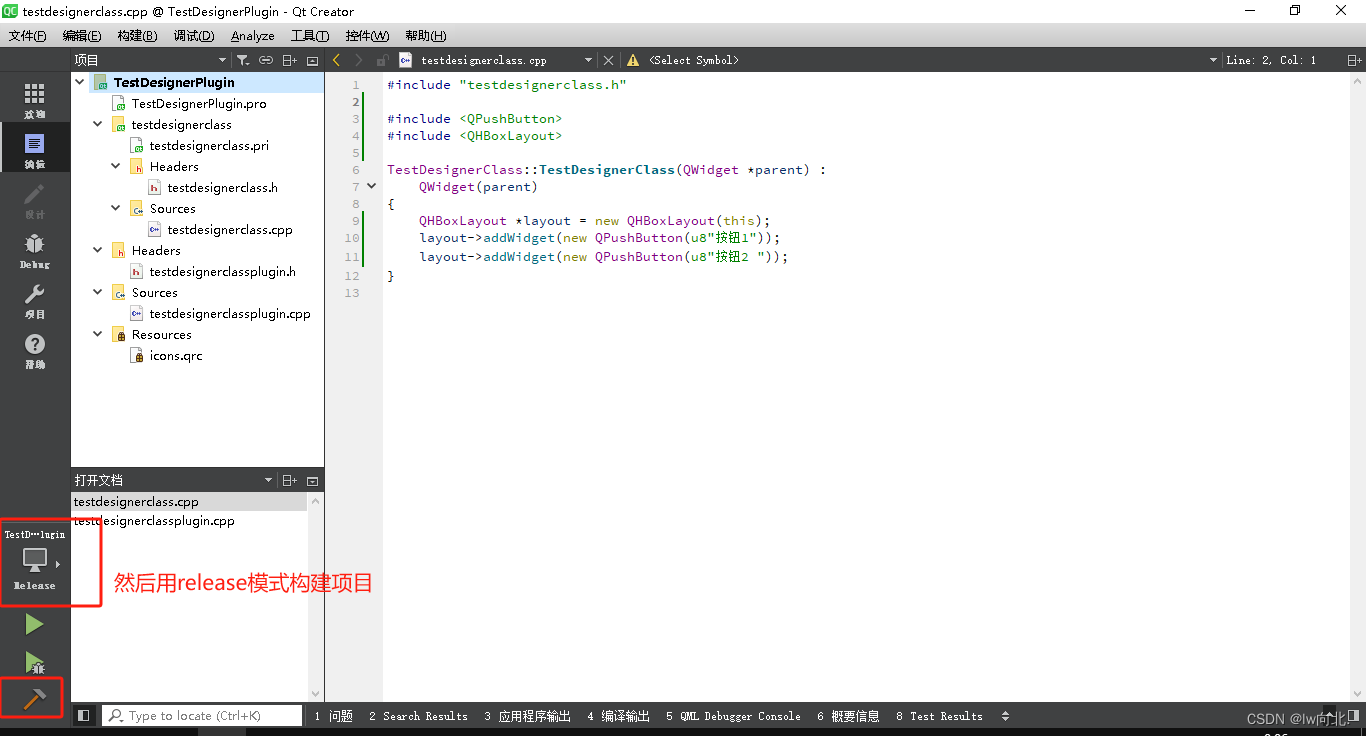Open the Help mode
This screenshot has height=736, width=1366.
point(35,350)
